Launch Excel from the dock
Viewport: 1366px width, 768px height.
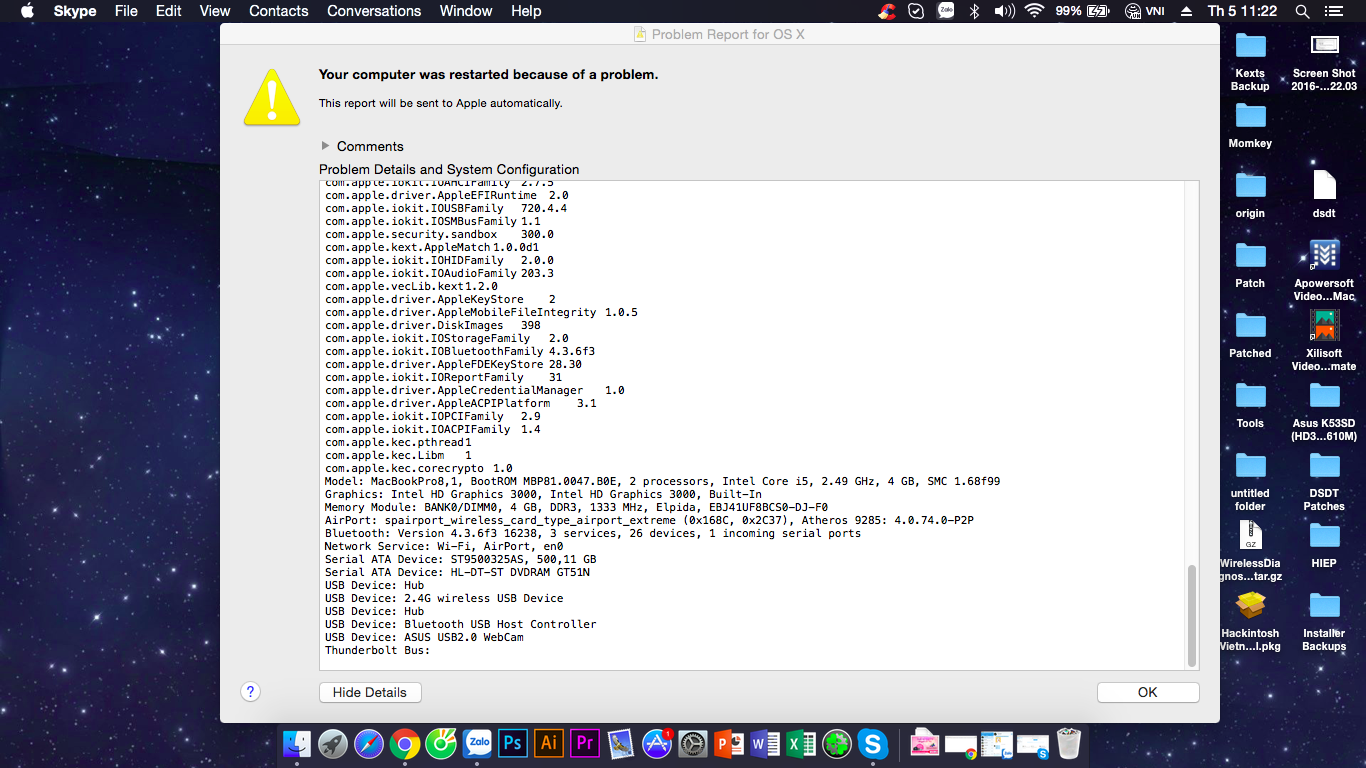click(x=800, y=743)
